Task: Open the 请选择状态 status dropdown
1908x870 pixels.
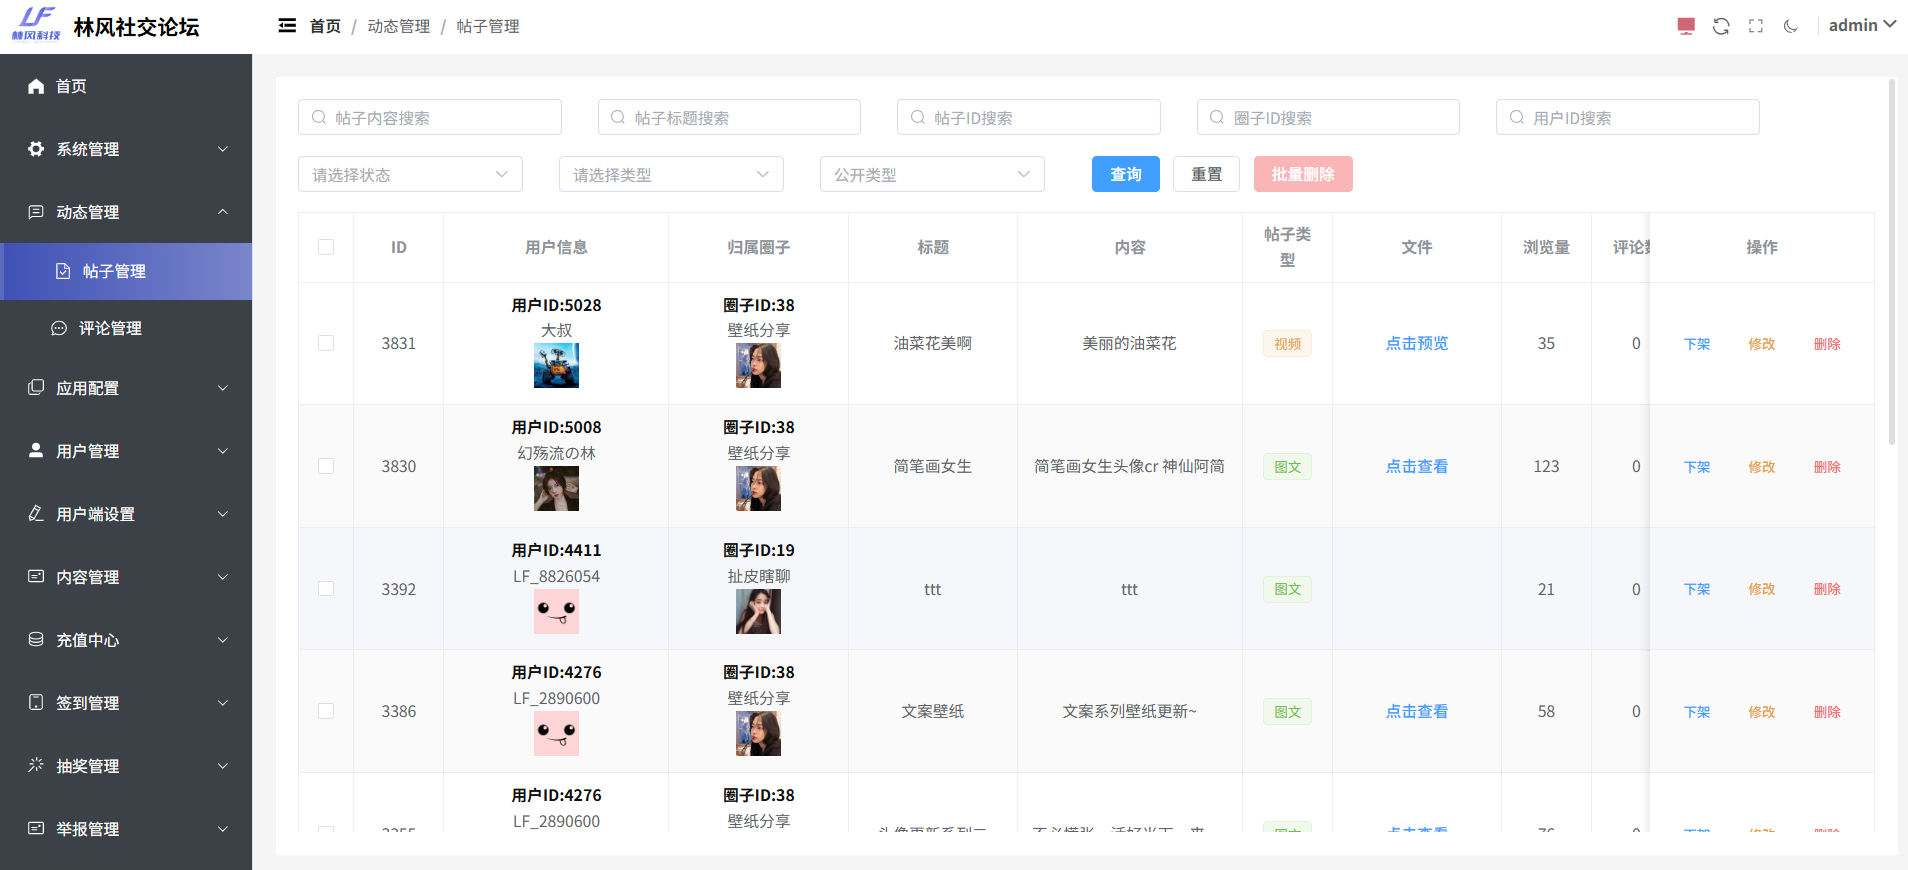Action: tap(410, 174)
